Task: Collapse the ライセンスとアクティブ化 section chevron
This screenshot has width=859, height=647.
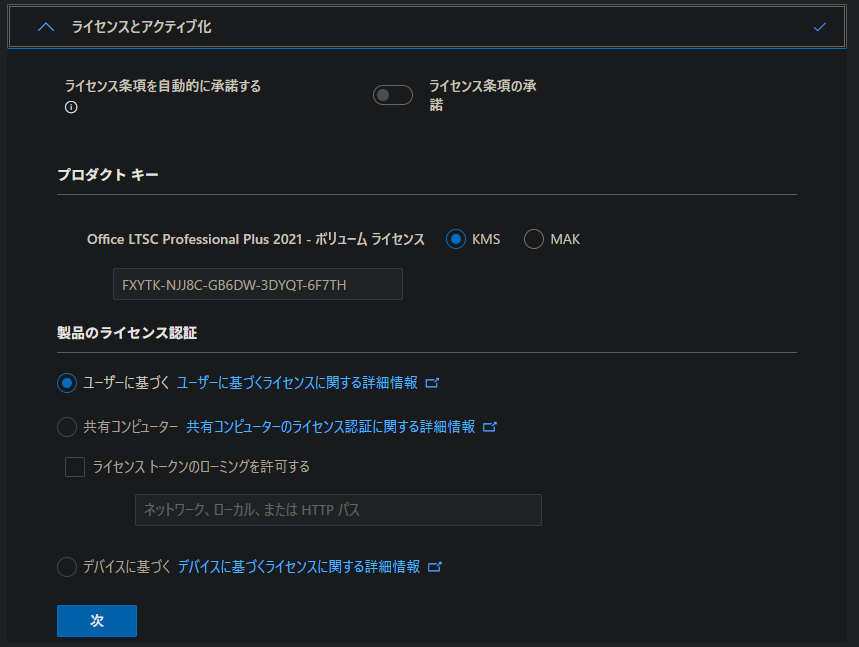Action: point(46,27)
